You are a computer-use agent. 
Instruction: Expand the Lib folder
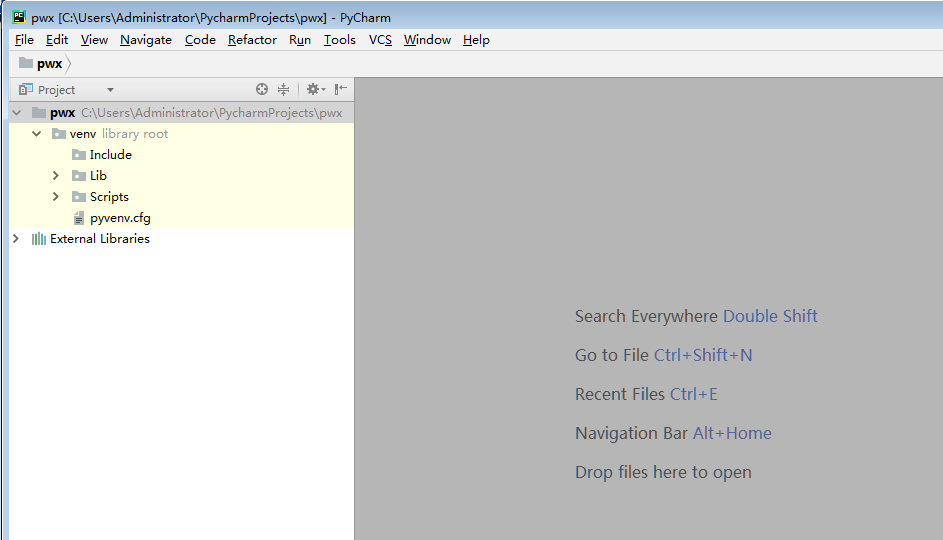(56, 176)
